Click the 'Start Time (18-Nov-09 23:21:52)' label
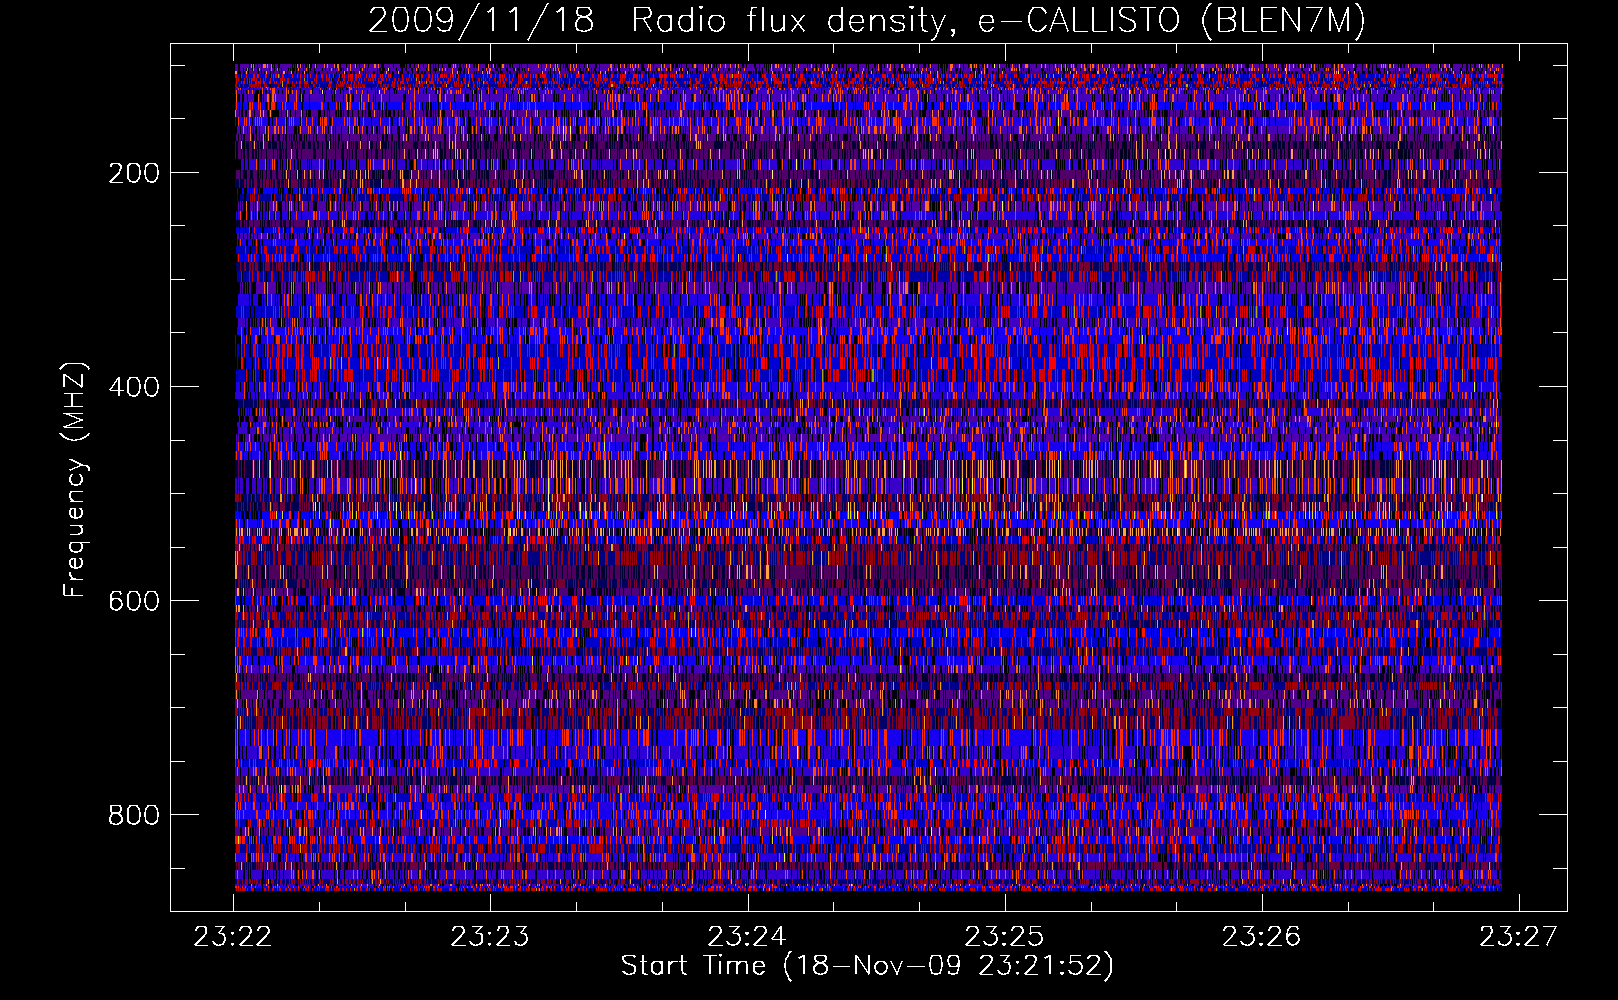The height and width of the screenshot is (1000, 1618). [x=867, y=966]
